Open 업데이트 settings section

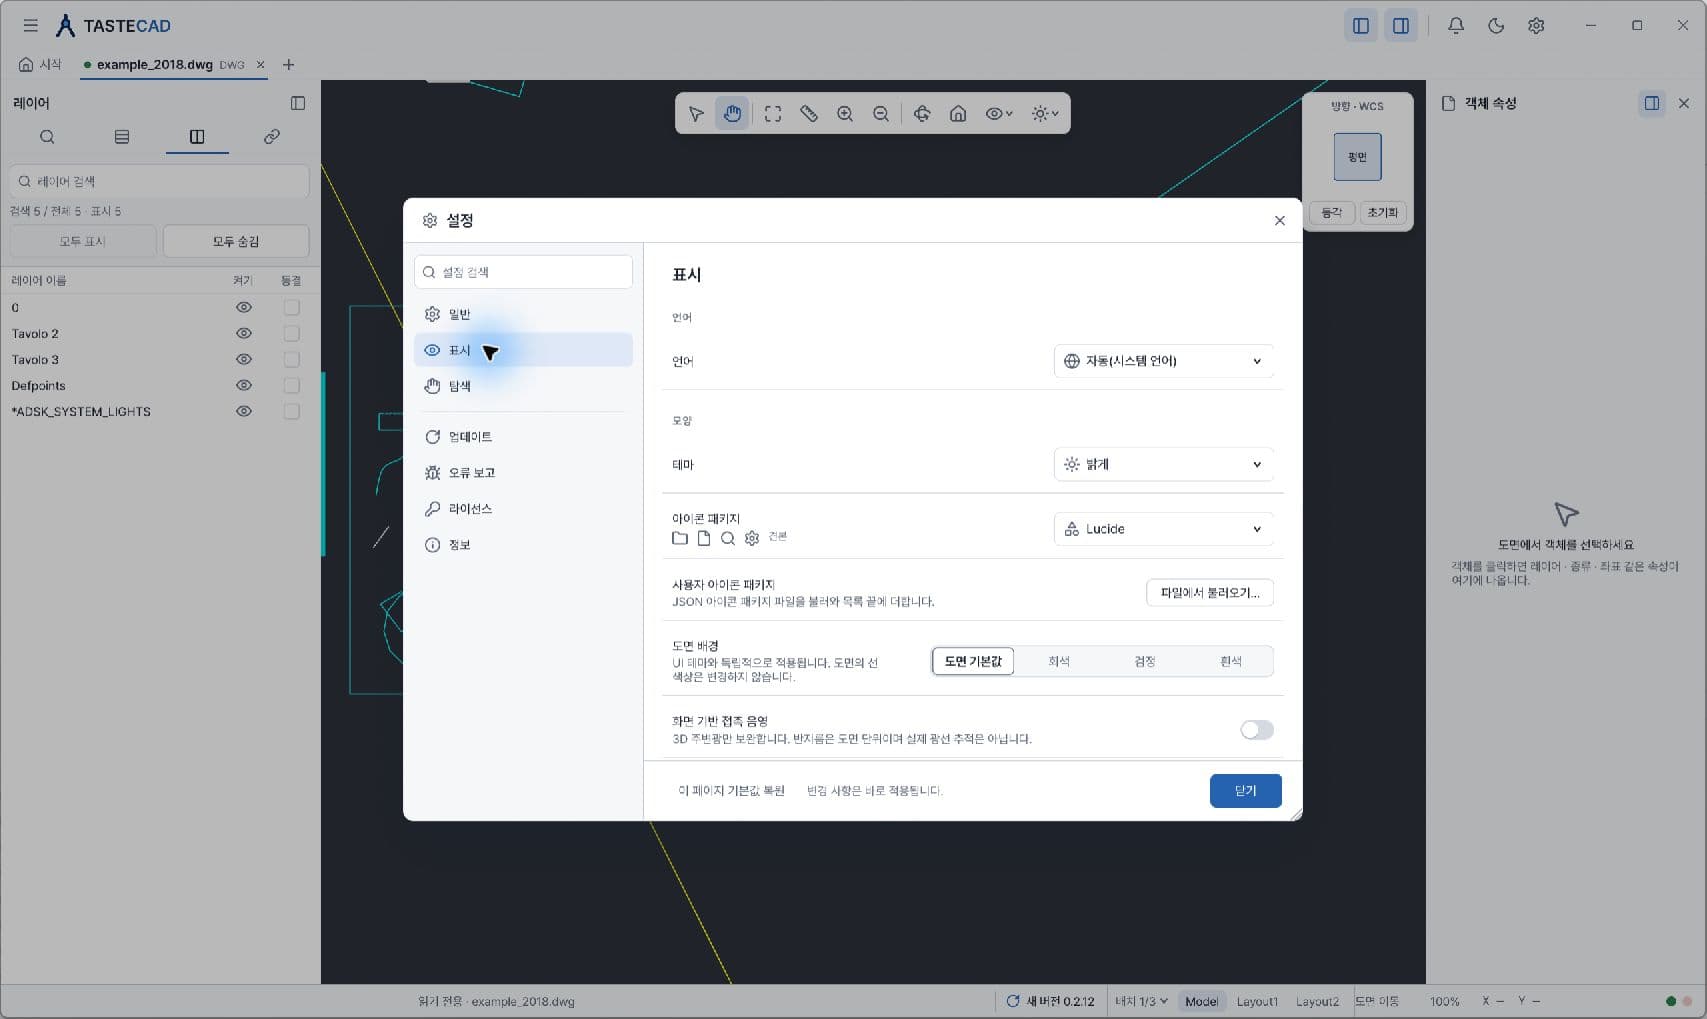[523, 437]
